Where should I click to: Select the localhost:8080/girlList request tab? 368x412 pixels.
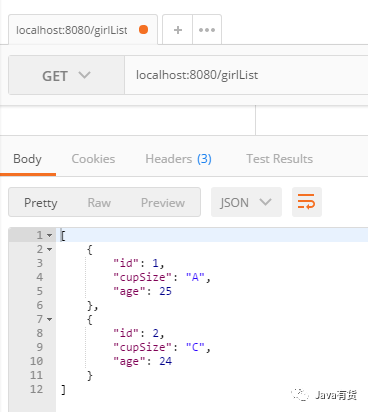coord(71,30)
